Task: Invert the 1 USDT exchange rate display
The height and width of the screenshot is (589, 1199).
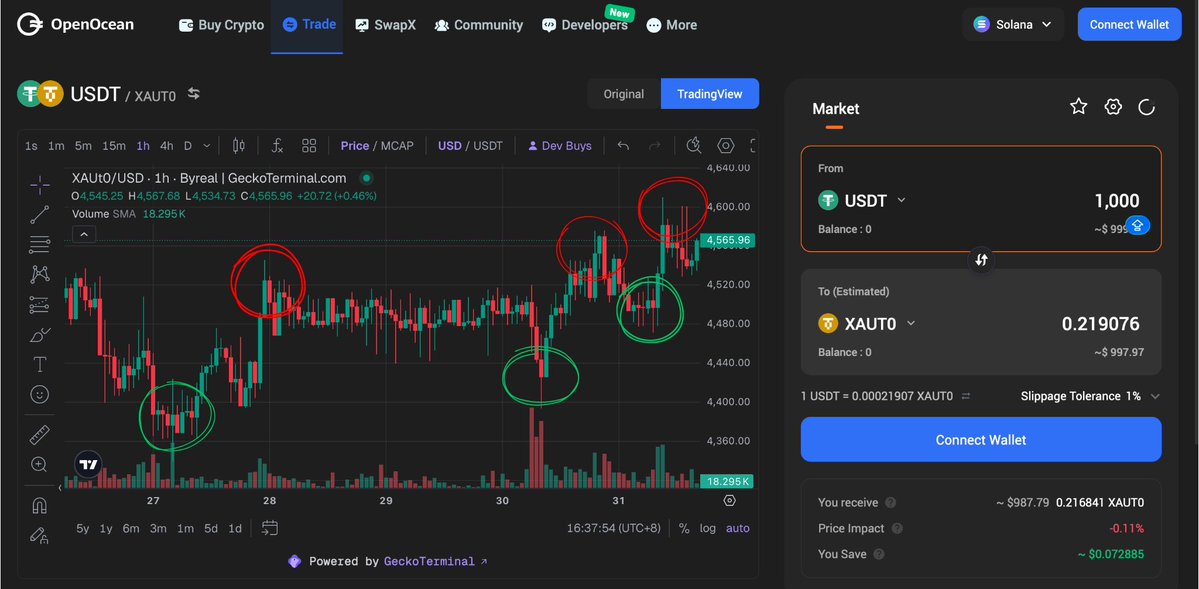Action: coord(966,396)
